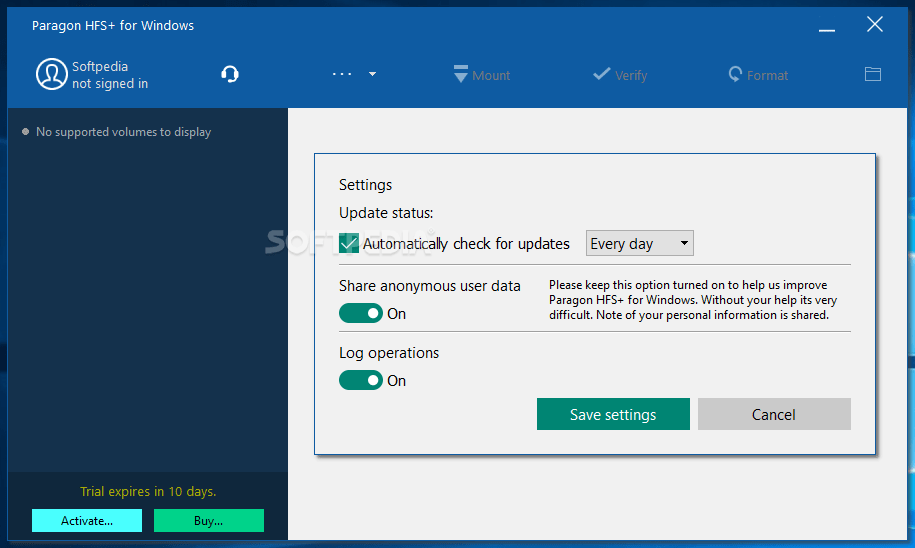
Task: Click the 'Trial expires in 10 days.' notice
Action: (148, 491)
